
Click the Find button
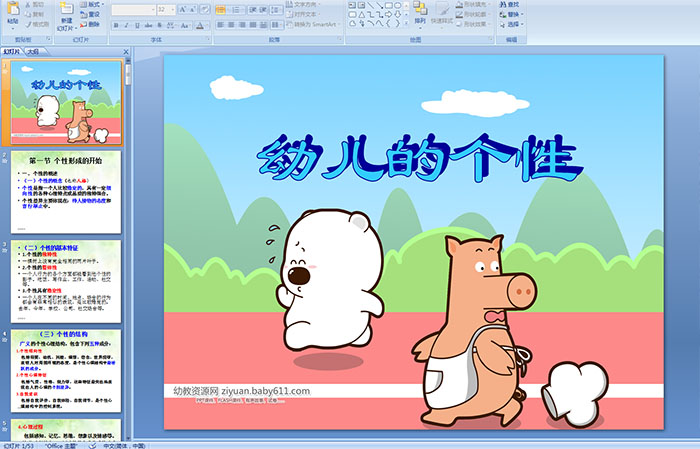click(x=509, y=4)
